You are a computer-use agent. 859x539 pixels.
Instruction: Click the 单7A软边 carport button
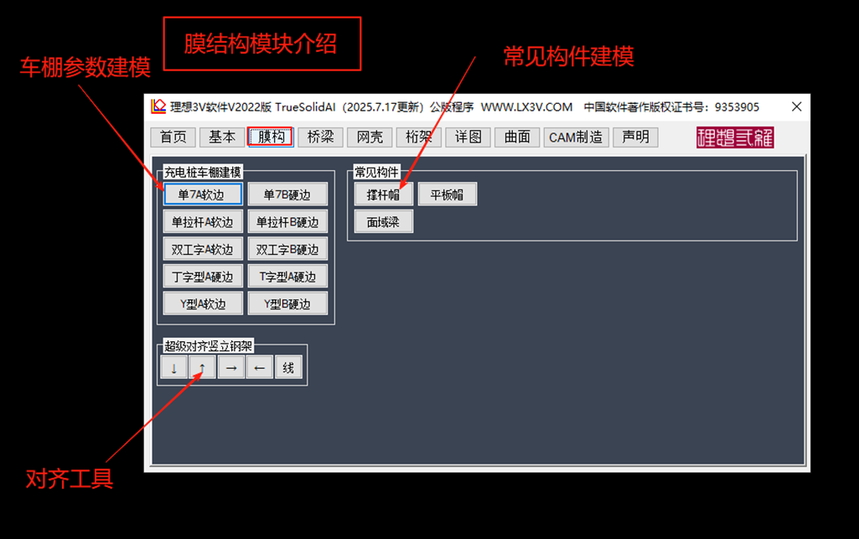(203, 194)
